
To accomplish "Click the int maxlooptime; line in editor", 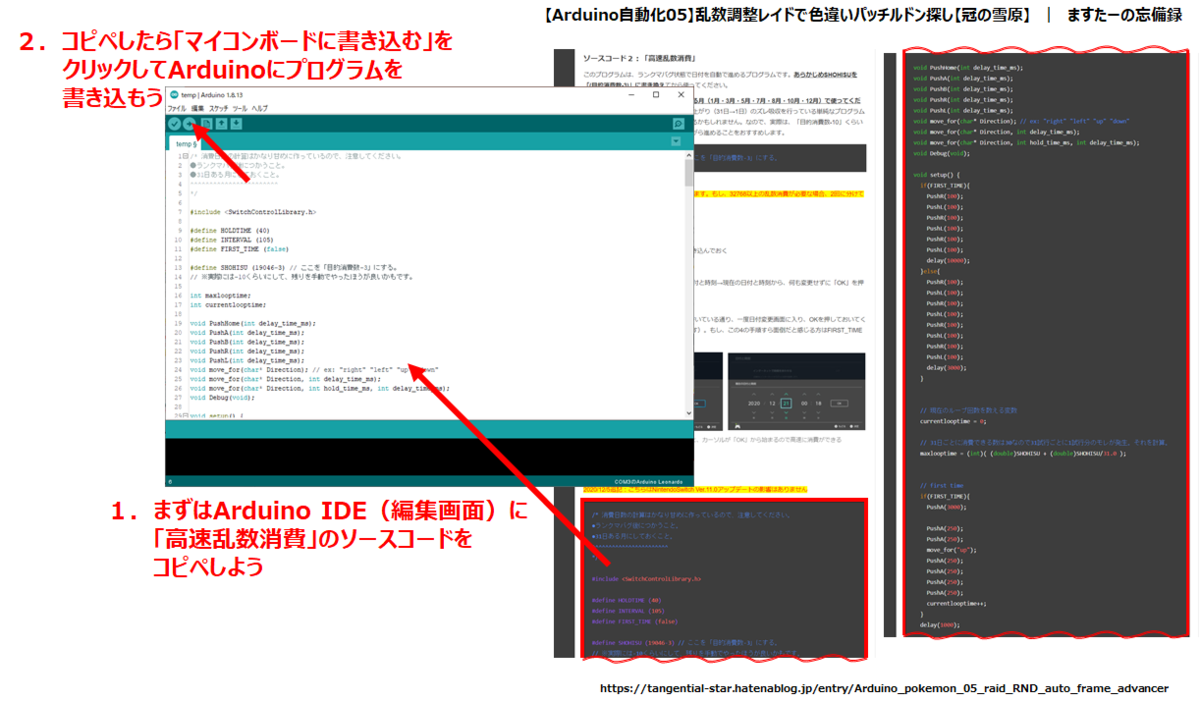I will coord(219,296).
